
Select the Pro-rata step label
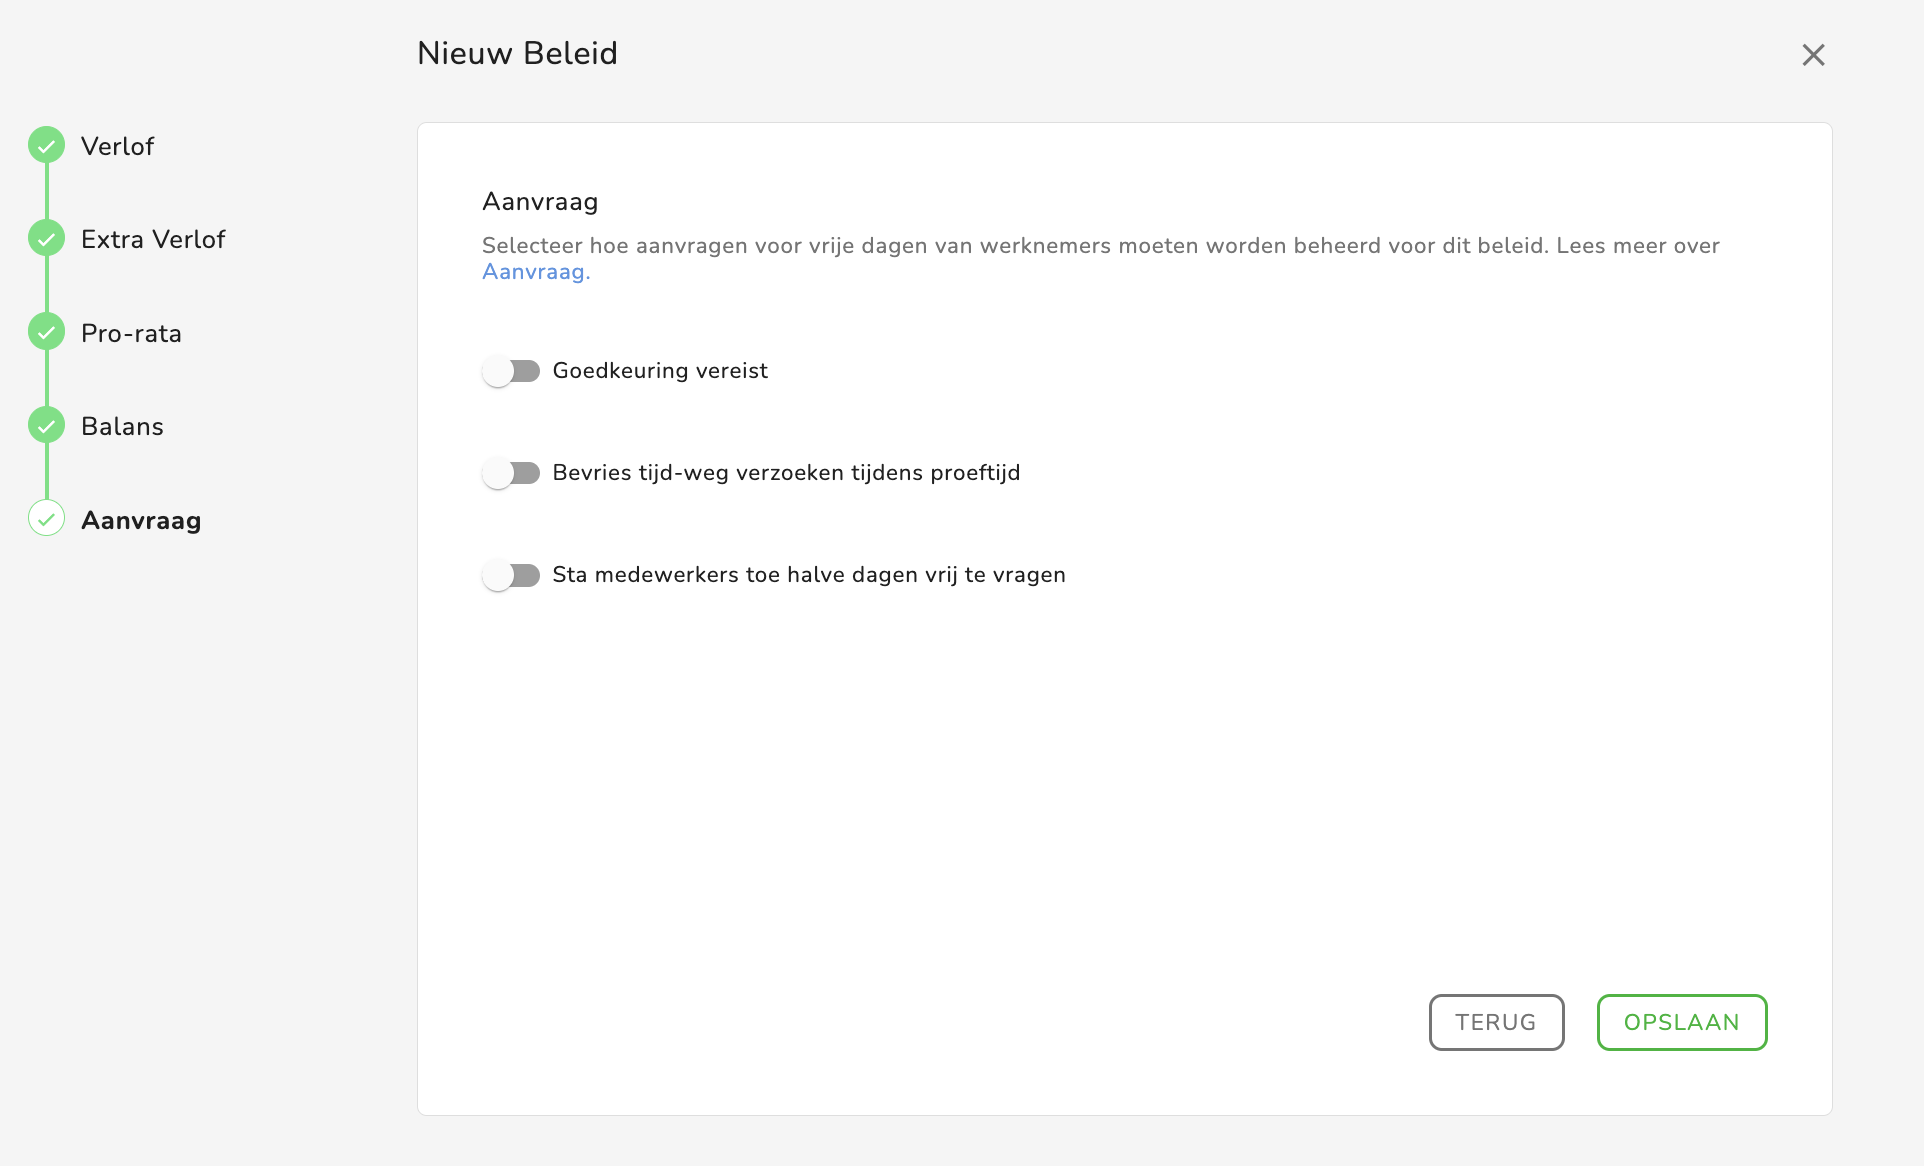[x=131, y=334]
